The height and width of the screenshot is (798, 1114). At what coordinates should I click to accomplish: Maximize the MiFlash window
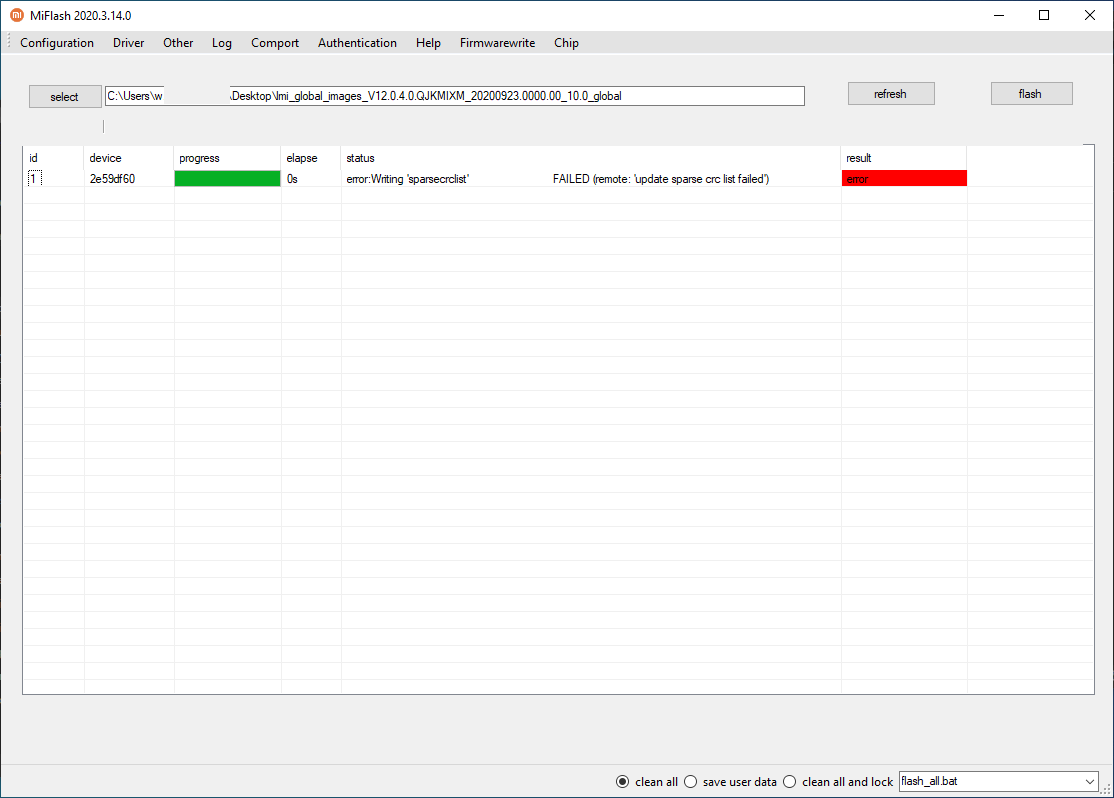tap(1044, 15)
